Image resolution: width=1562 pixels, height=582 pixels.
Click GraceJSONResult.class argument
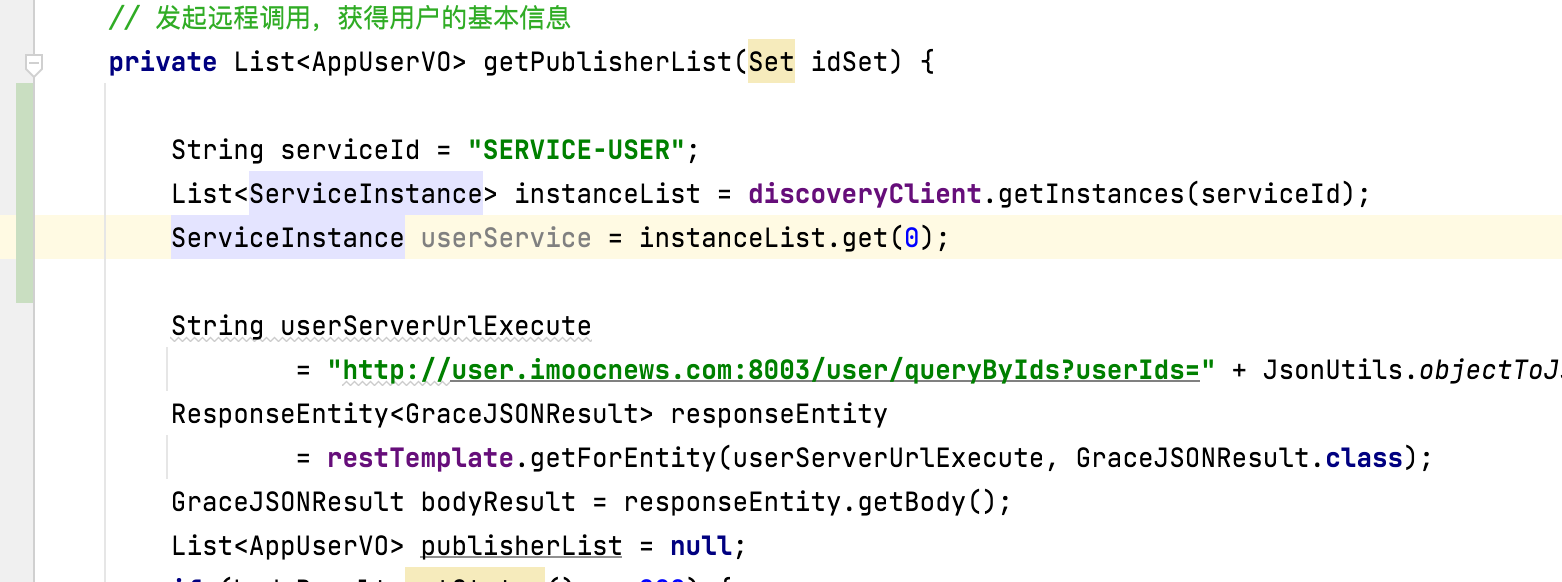pyautogui.click(x=1240, y=458)
